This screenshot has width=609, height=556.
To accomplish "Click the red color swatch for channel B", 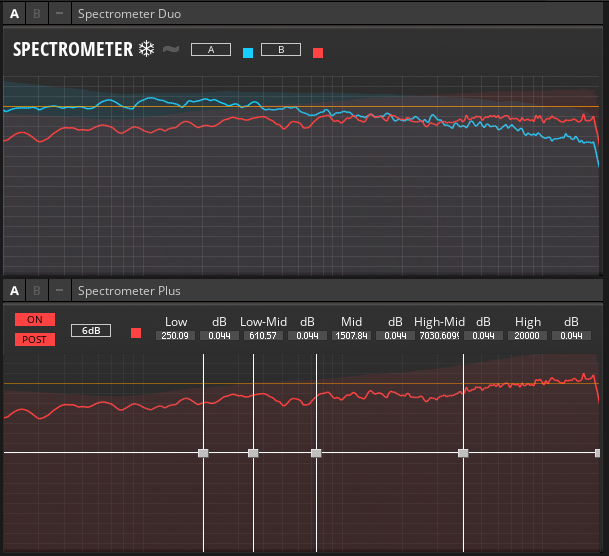I will pyautogui.click(x=318, y=53).
